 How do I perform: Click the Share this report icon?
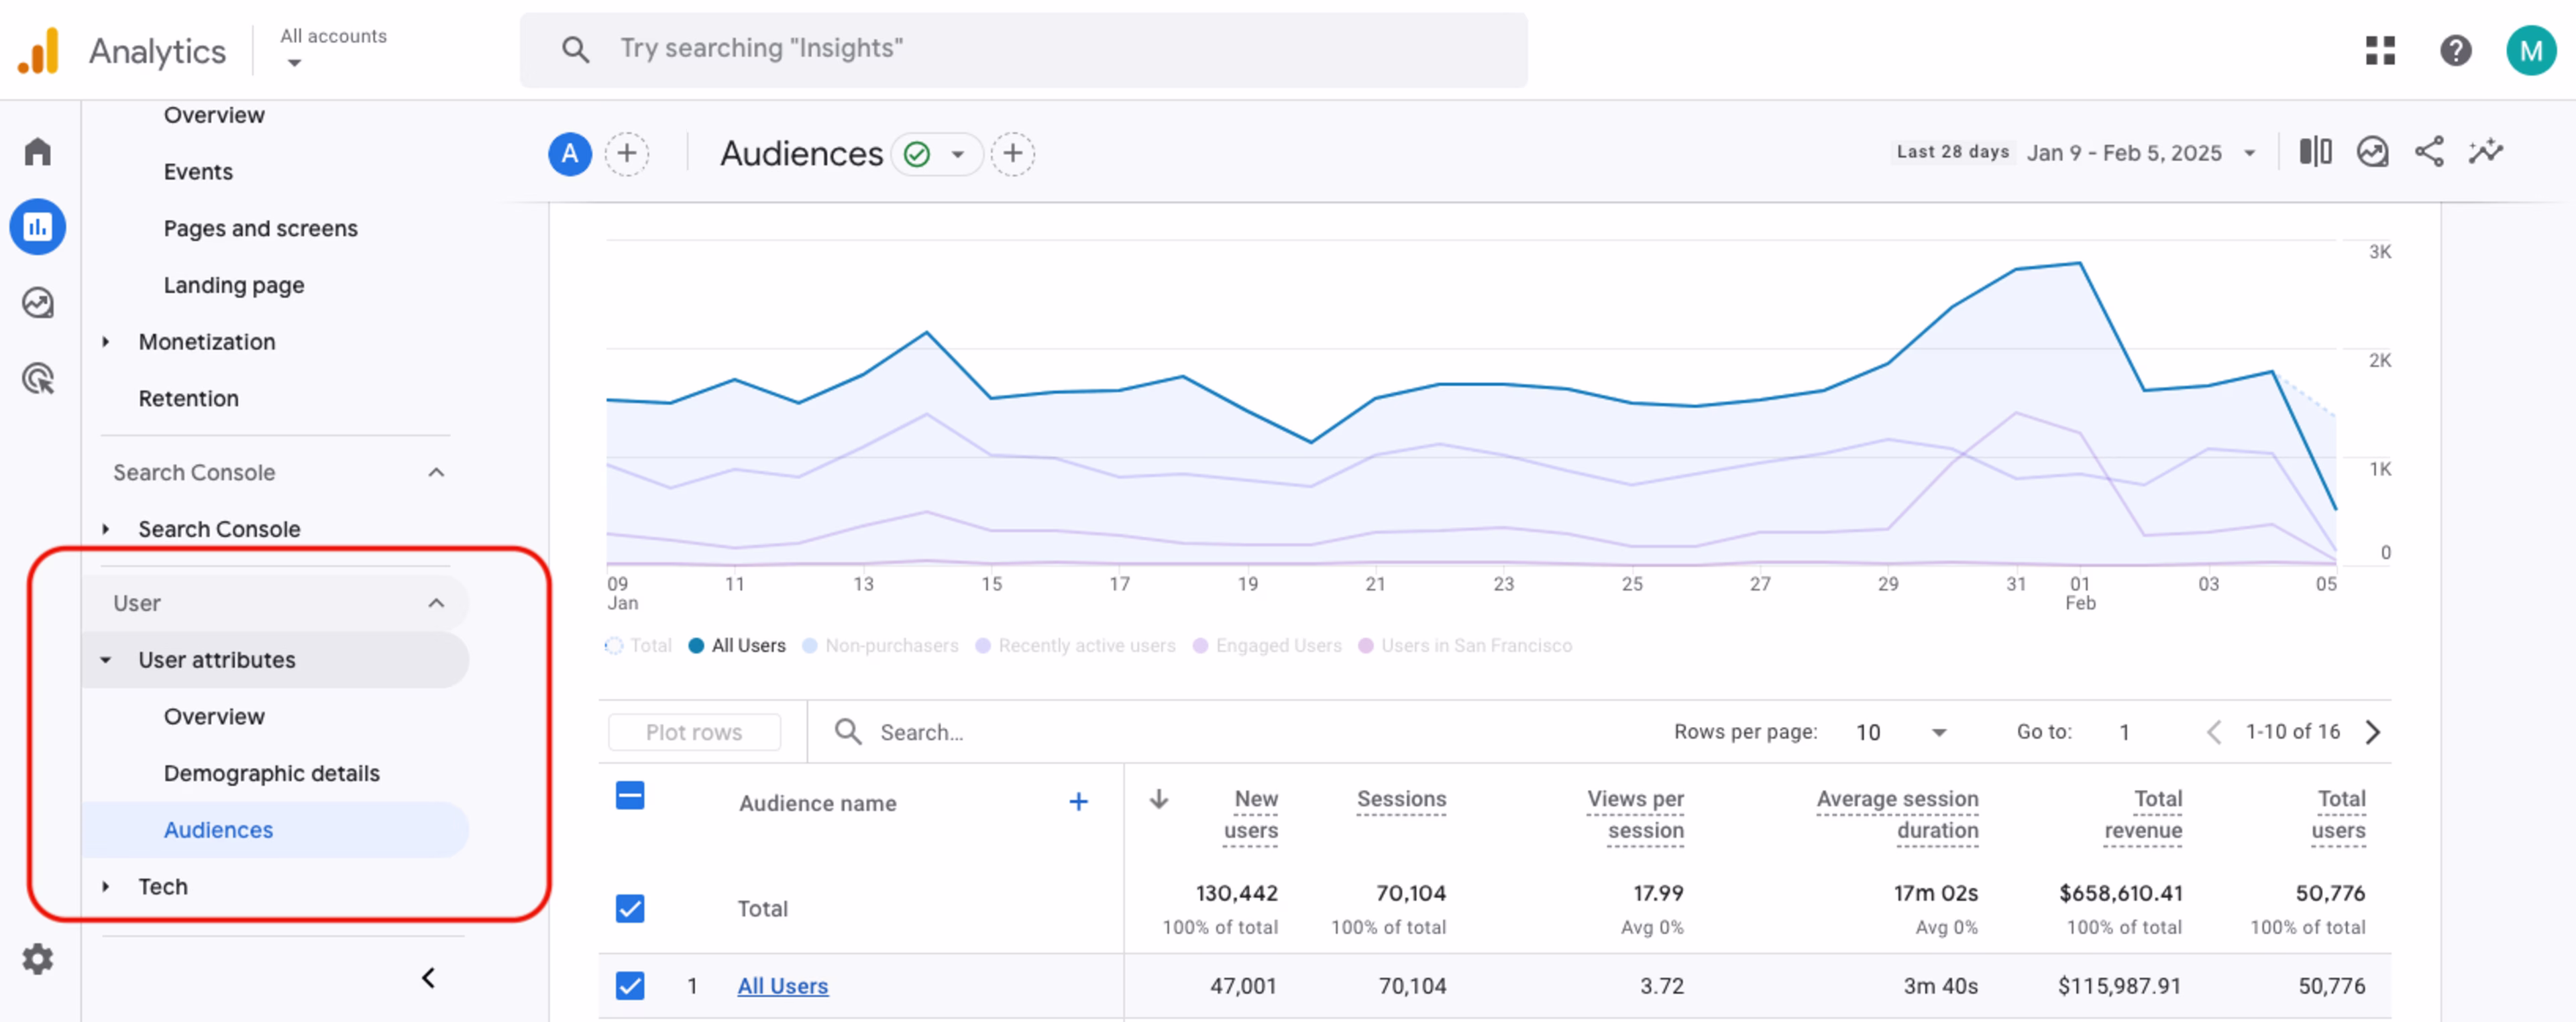click(2429, 152)
